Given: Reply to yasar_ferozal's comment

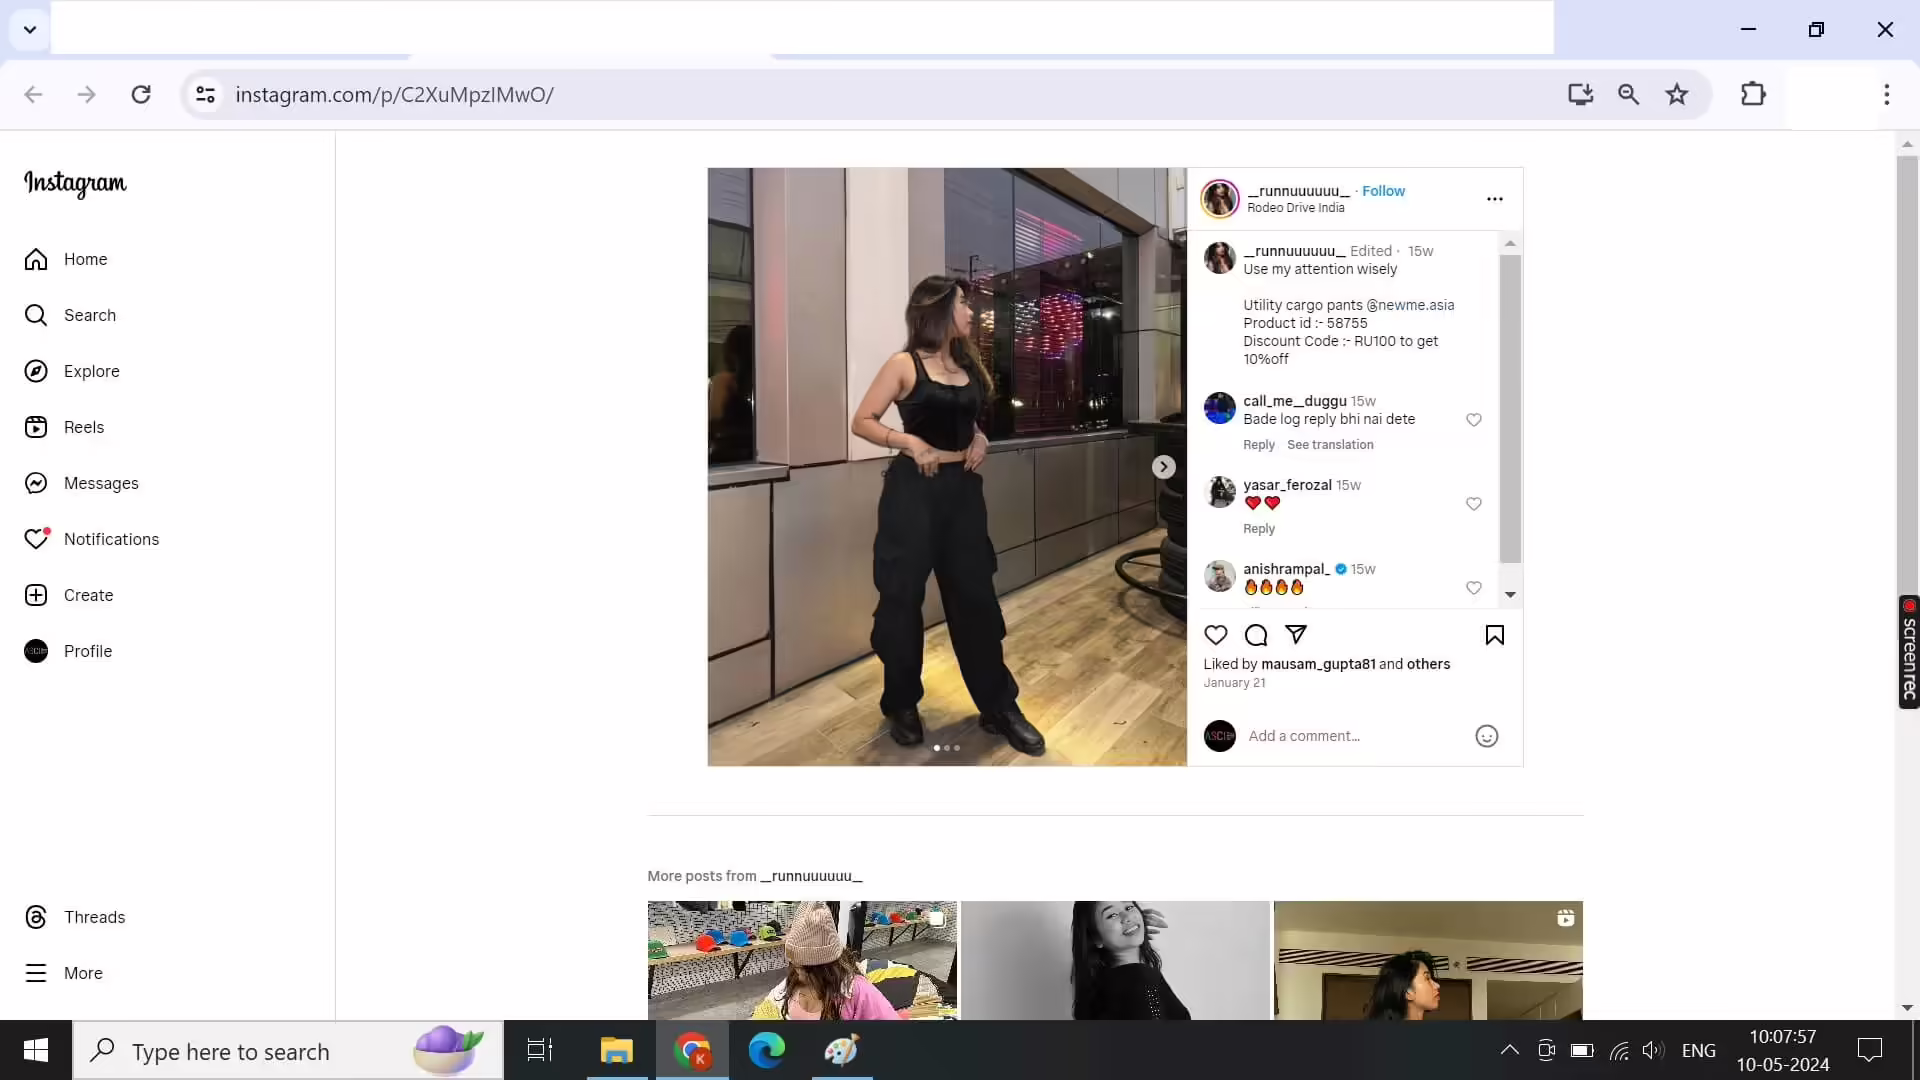Looking at the screenshot, I should pos(1258,529).
